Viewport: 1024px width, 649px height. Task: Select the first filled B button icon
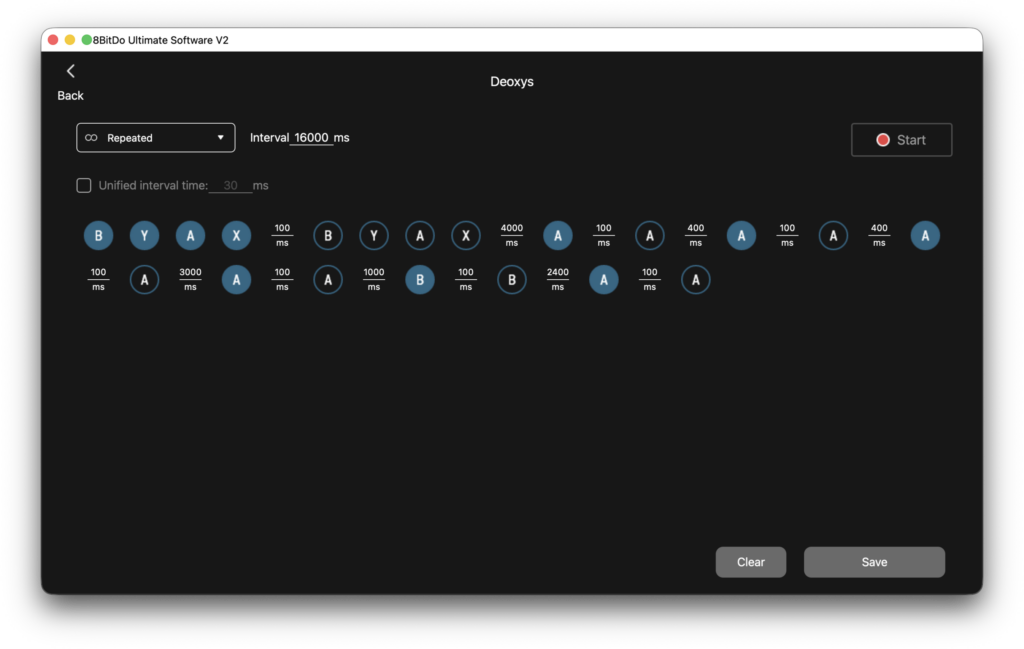pyautogui.click(x=98, y=236)
